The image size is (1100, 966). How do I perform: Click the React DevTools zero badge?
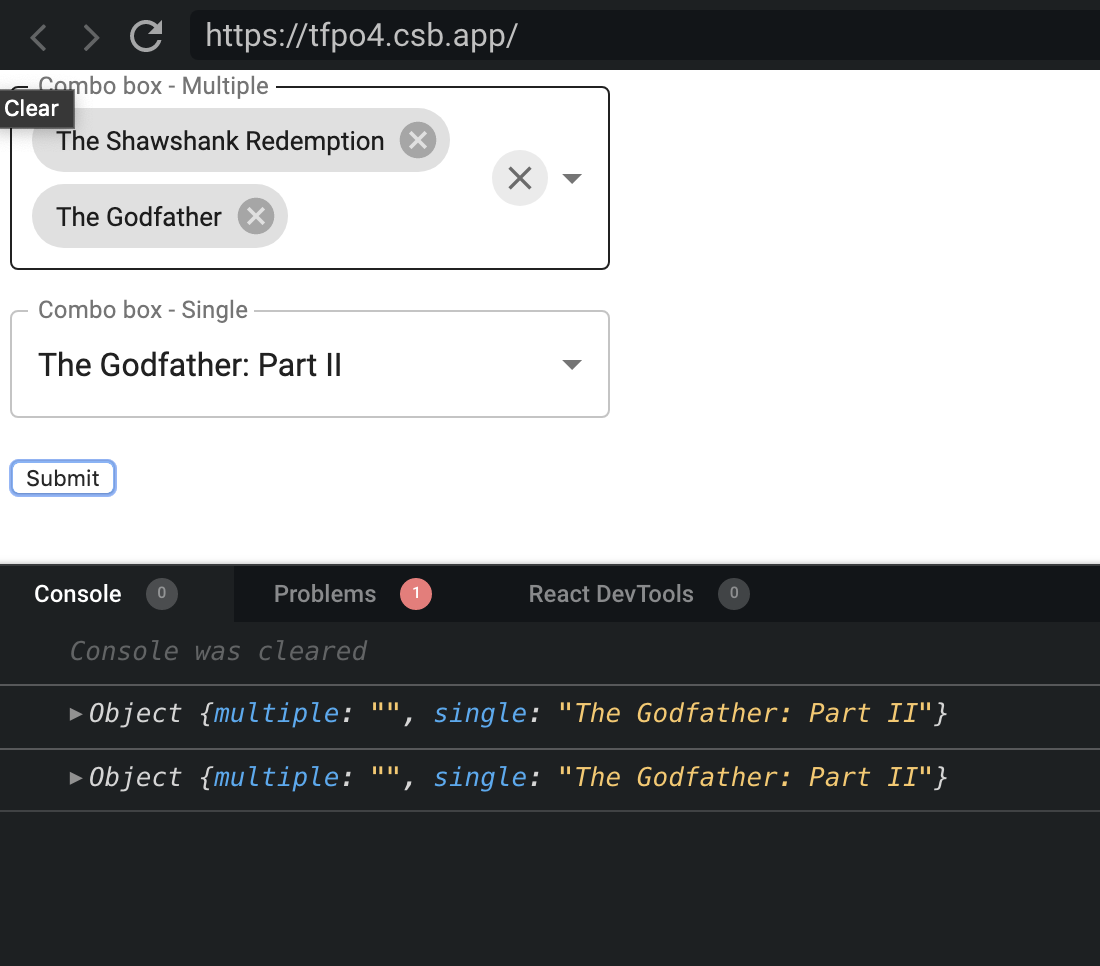(733, 593)
